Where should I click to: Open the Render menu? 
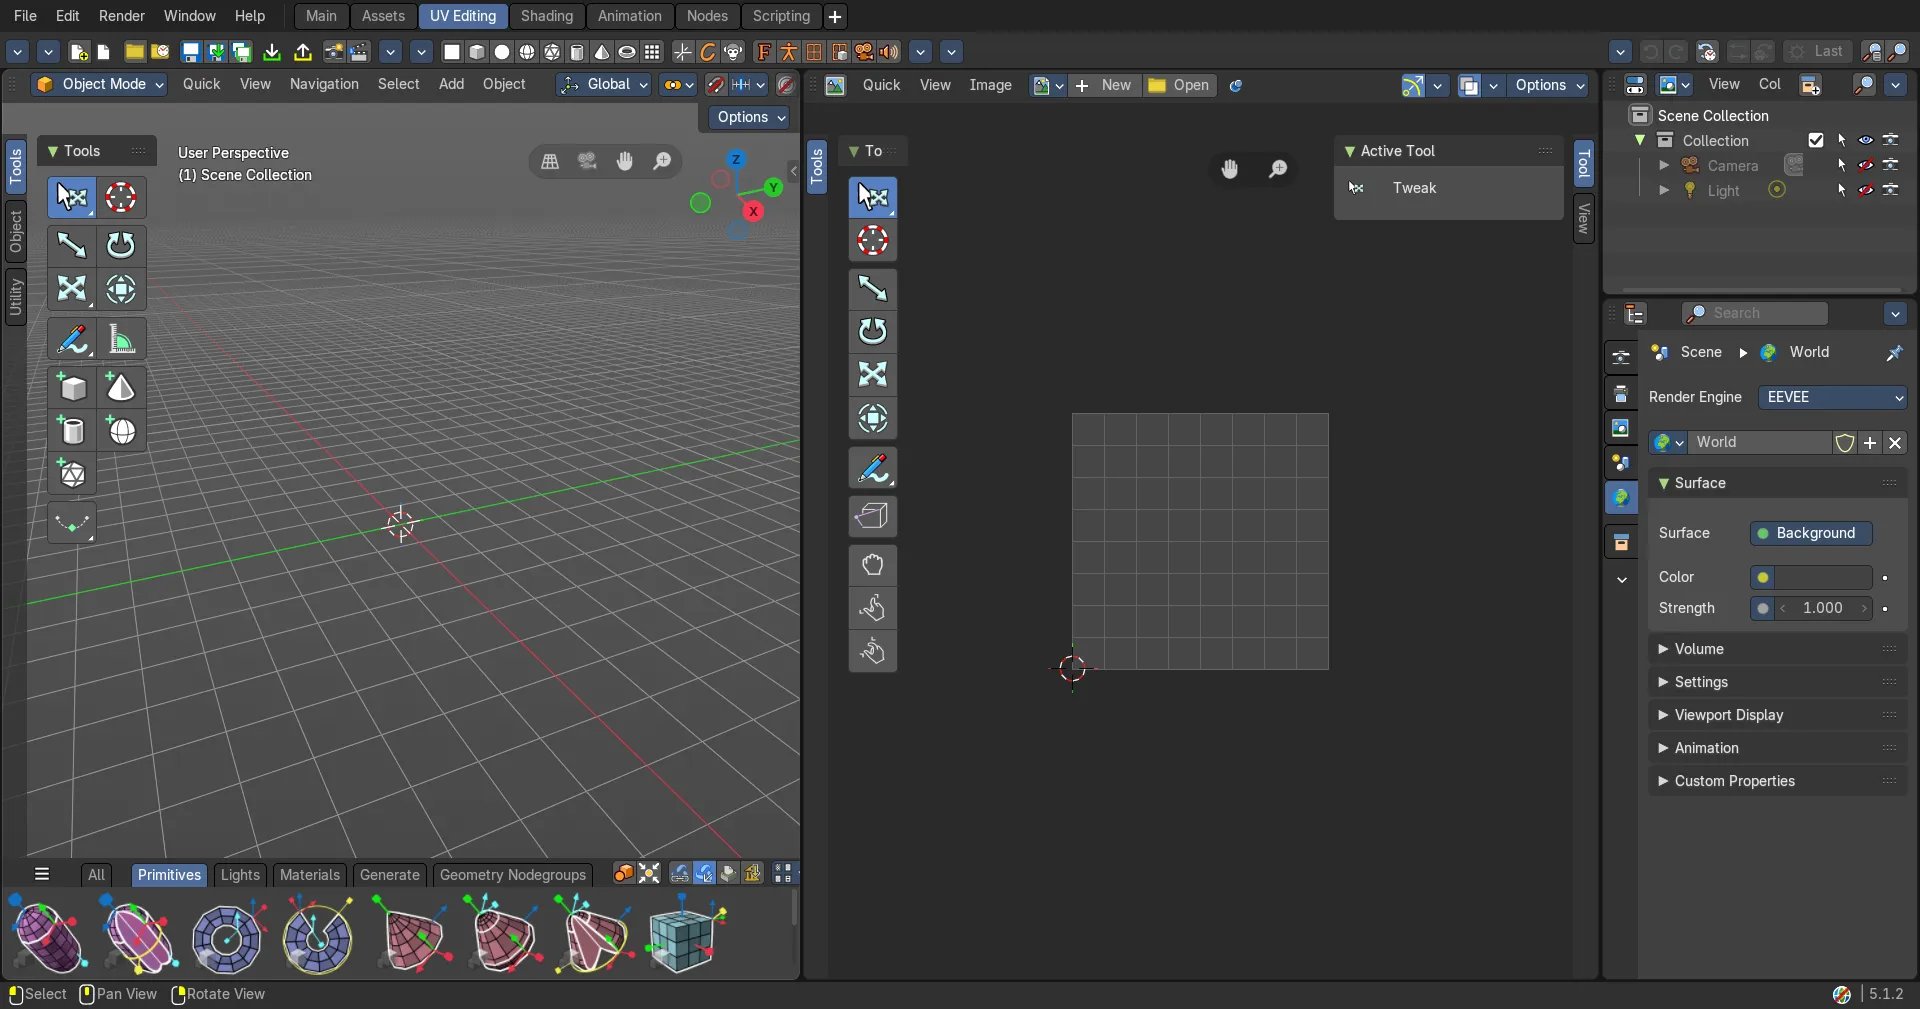[122, 16]
